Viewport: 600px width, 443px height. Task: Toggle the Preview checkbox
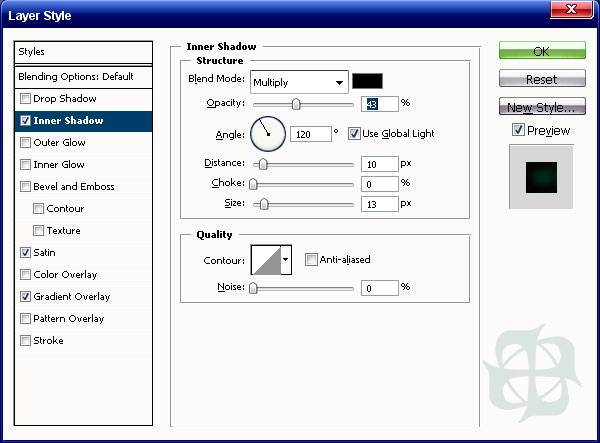(x=518, y=130)
